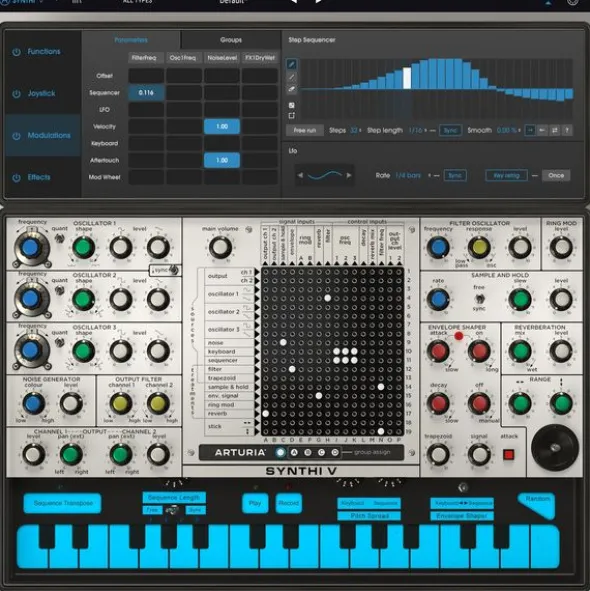The image size is (590, 591).
Task: Toggle power icon for Effects
Action: (16, 178)
